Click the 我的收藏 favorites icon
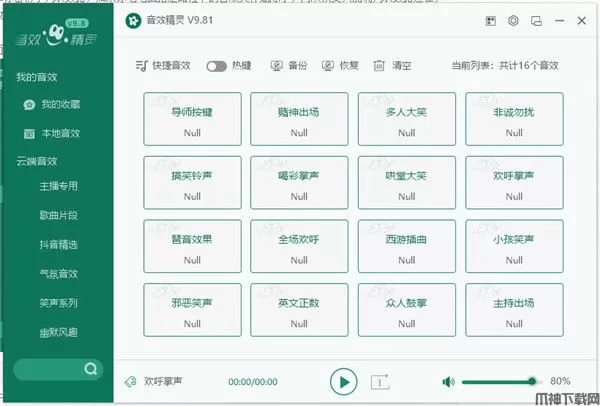This screenshot has width=600, height=406. [x=29, y=104]
